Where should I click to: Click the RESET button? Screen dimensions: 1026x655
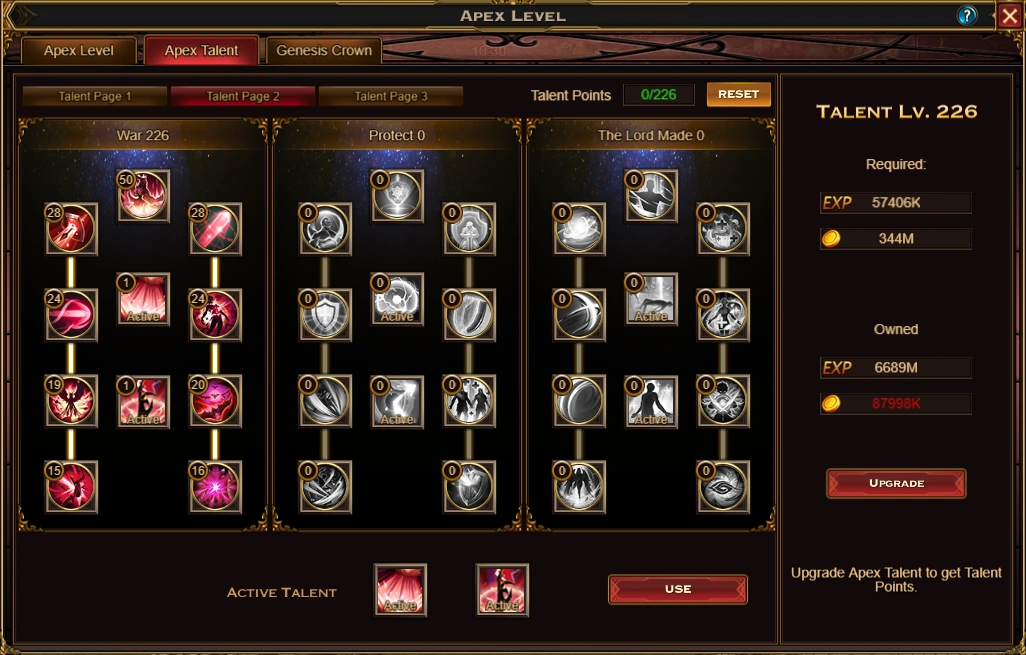(739, 94)
